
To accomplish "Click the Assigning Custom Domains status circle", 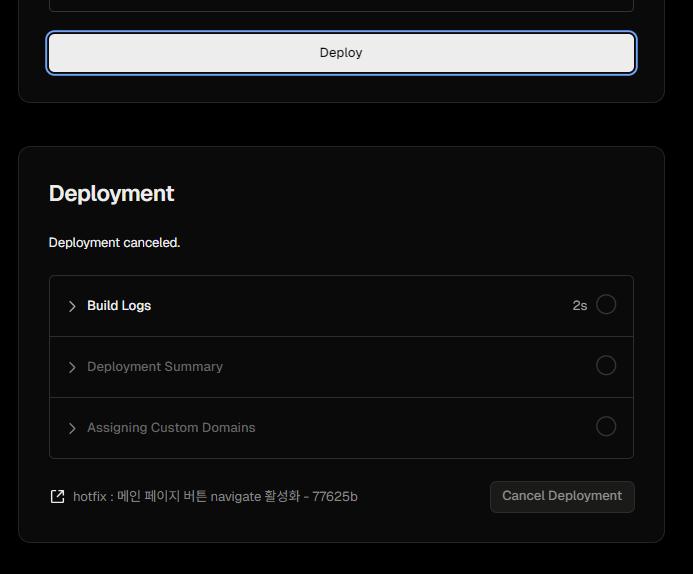I will [606, 426].
